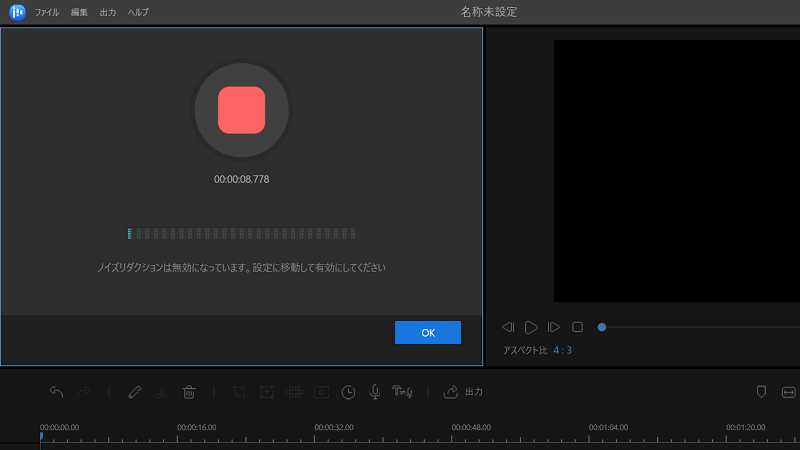Change the aspect ratio 4 : 3 value

(x=563, y=351)
